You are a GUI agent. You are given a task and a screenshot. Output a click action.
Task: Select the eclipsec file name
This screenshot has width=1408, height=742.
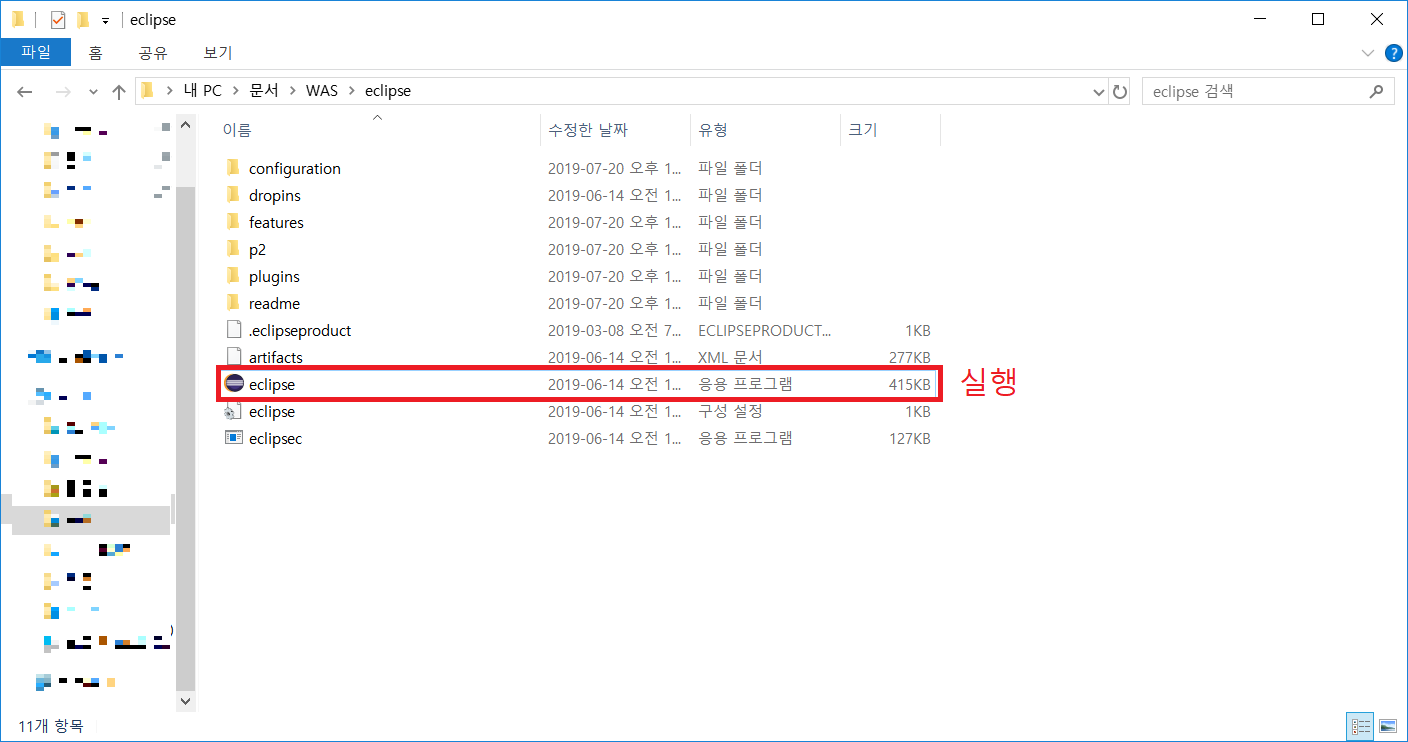tap(276, 438)
